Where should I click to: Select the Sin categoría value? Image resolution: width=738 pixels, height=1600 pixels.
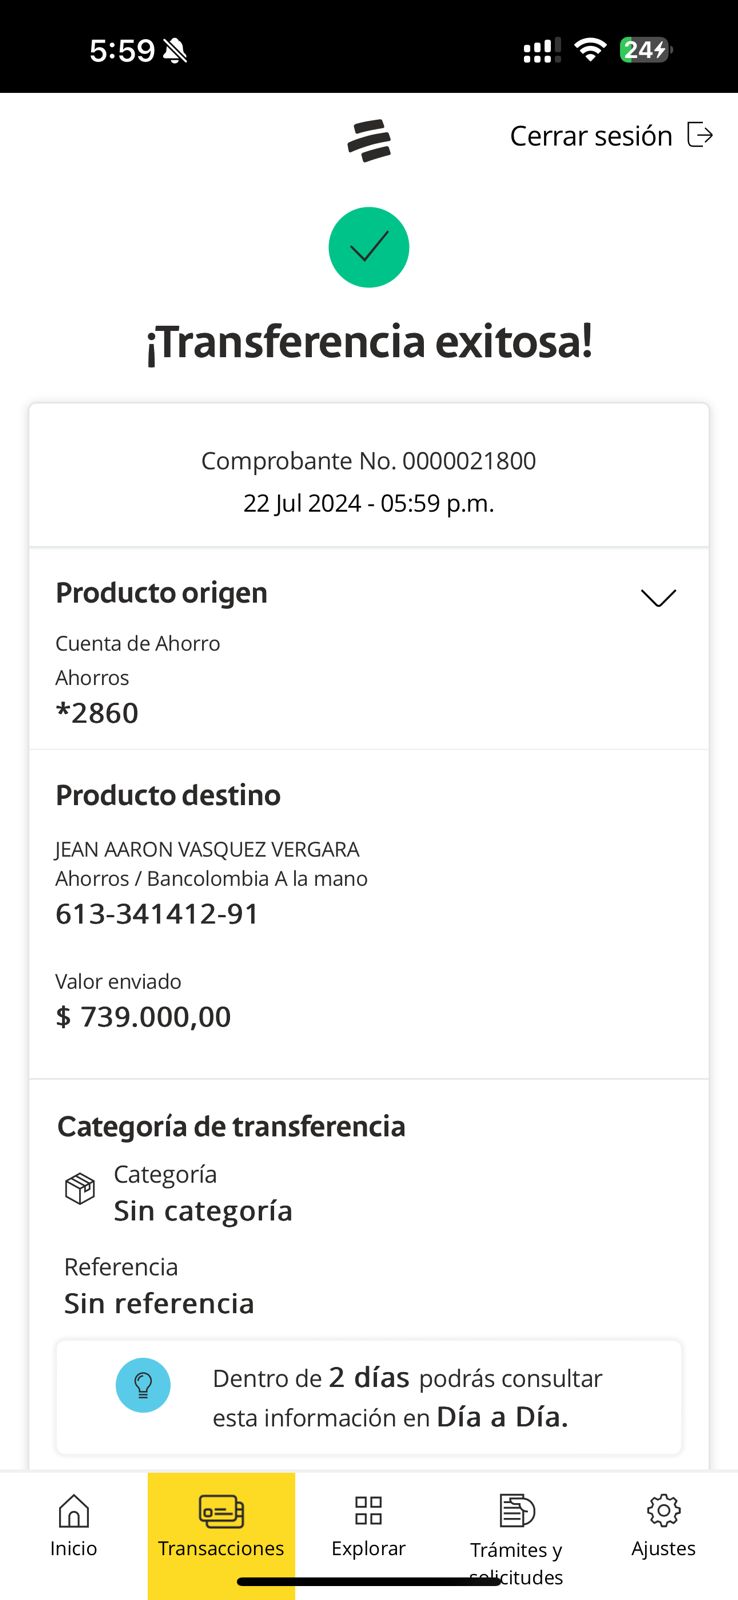click(x=203, y=1211)
